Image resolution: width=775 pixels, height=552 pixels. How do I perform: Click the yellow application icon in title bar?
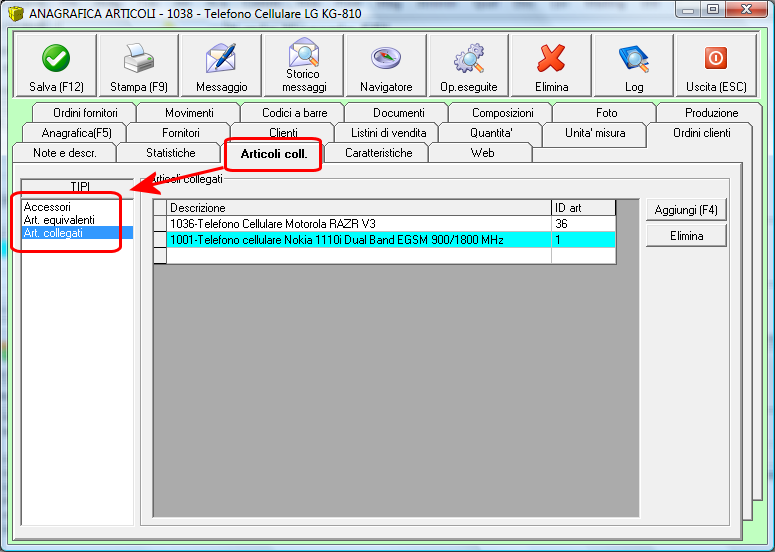[x=16, y=13]
